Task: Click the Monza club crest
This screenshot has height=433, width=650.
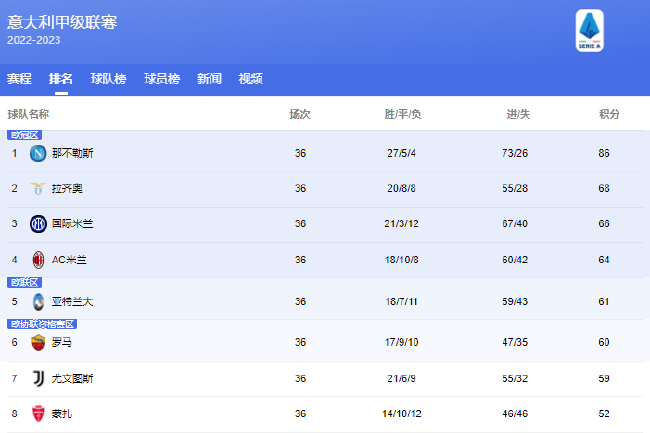Action: pos(38,414)
